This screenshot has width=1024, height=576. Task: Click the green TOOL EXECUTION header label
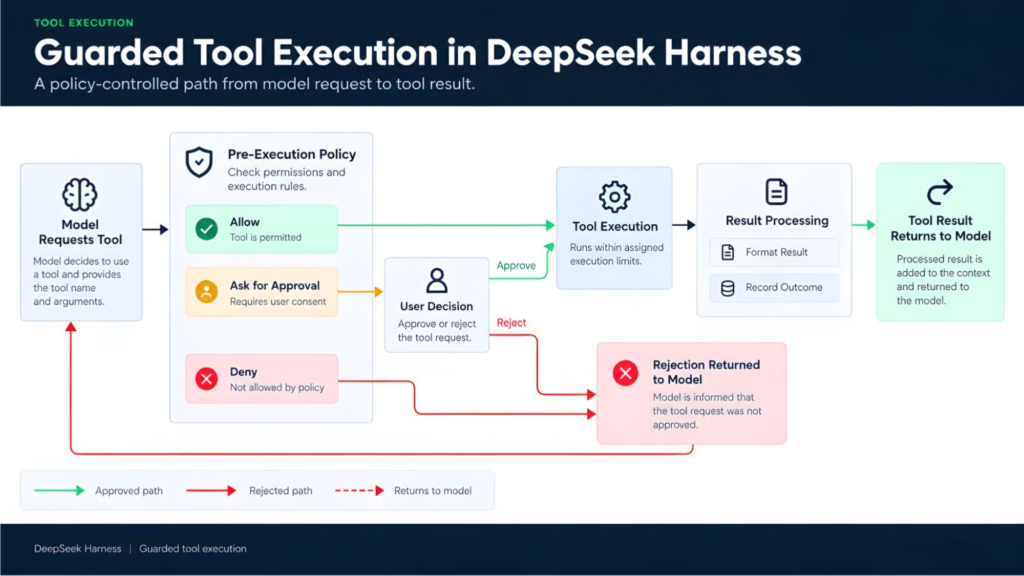pos(84,23)
